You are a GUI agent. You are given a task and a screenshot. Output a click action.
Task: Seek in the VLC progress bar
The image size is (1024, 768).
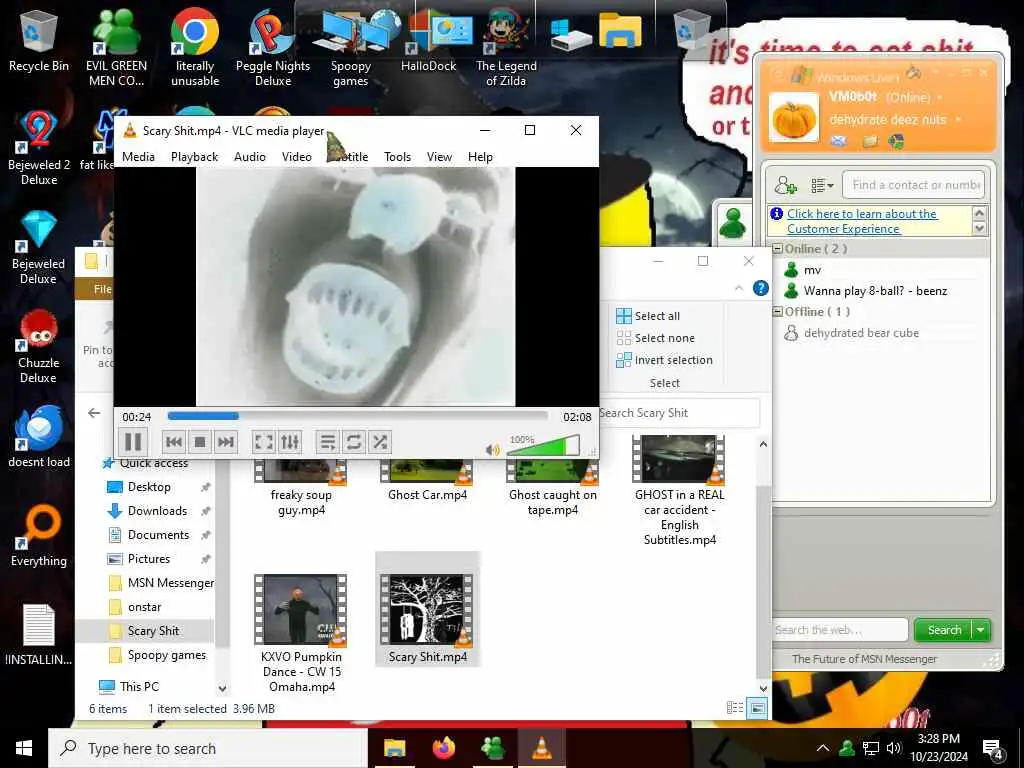(357, 416)
